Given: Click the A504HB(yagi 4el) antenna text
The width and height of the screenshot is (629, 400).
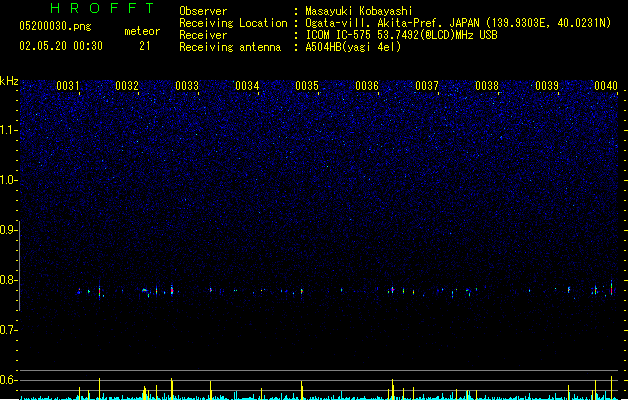Looking at the screenshot, I should click(x=353, y=47).
